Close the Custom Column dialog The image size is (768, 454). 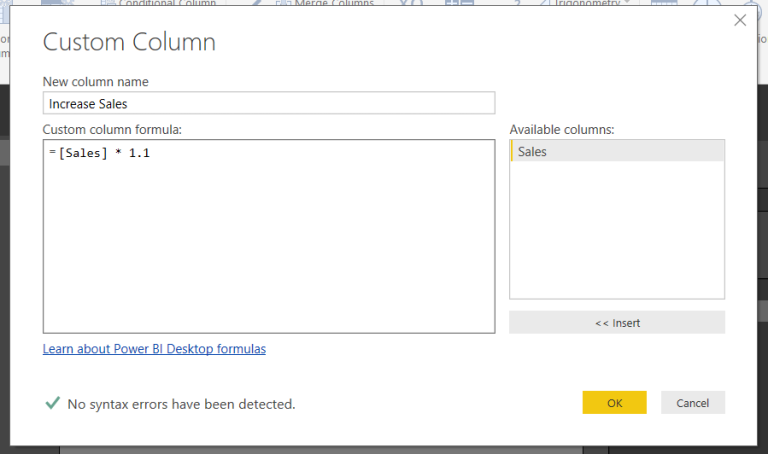click(740, 20)
